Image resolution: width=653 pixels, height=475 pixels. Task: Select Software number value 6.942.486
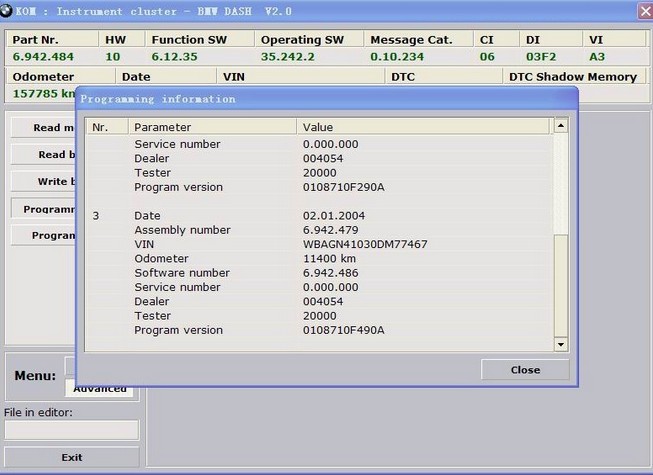[330, 273]
